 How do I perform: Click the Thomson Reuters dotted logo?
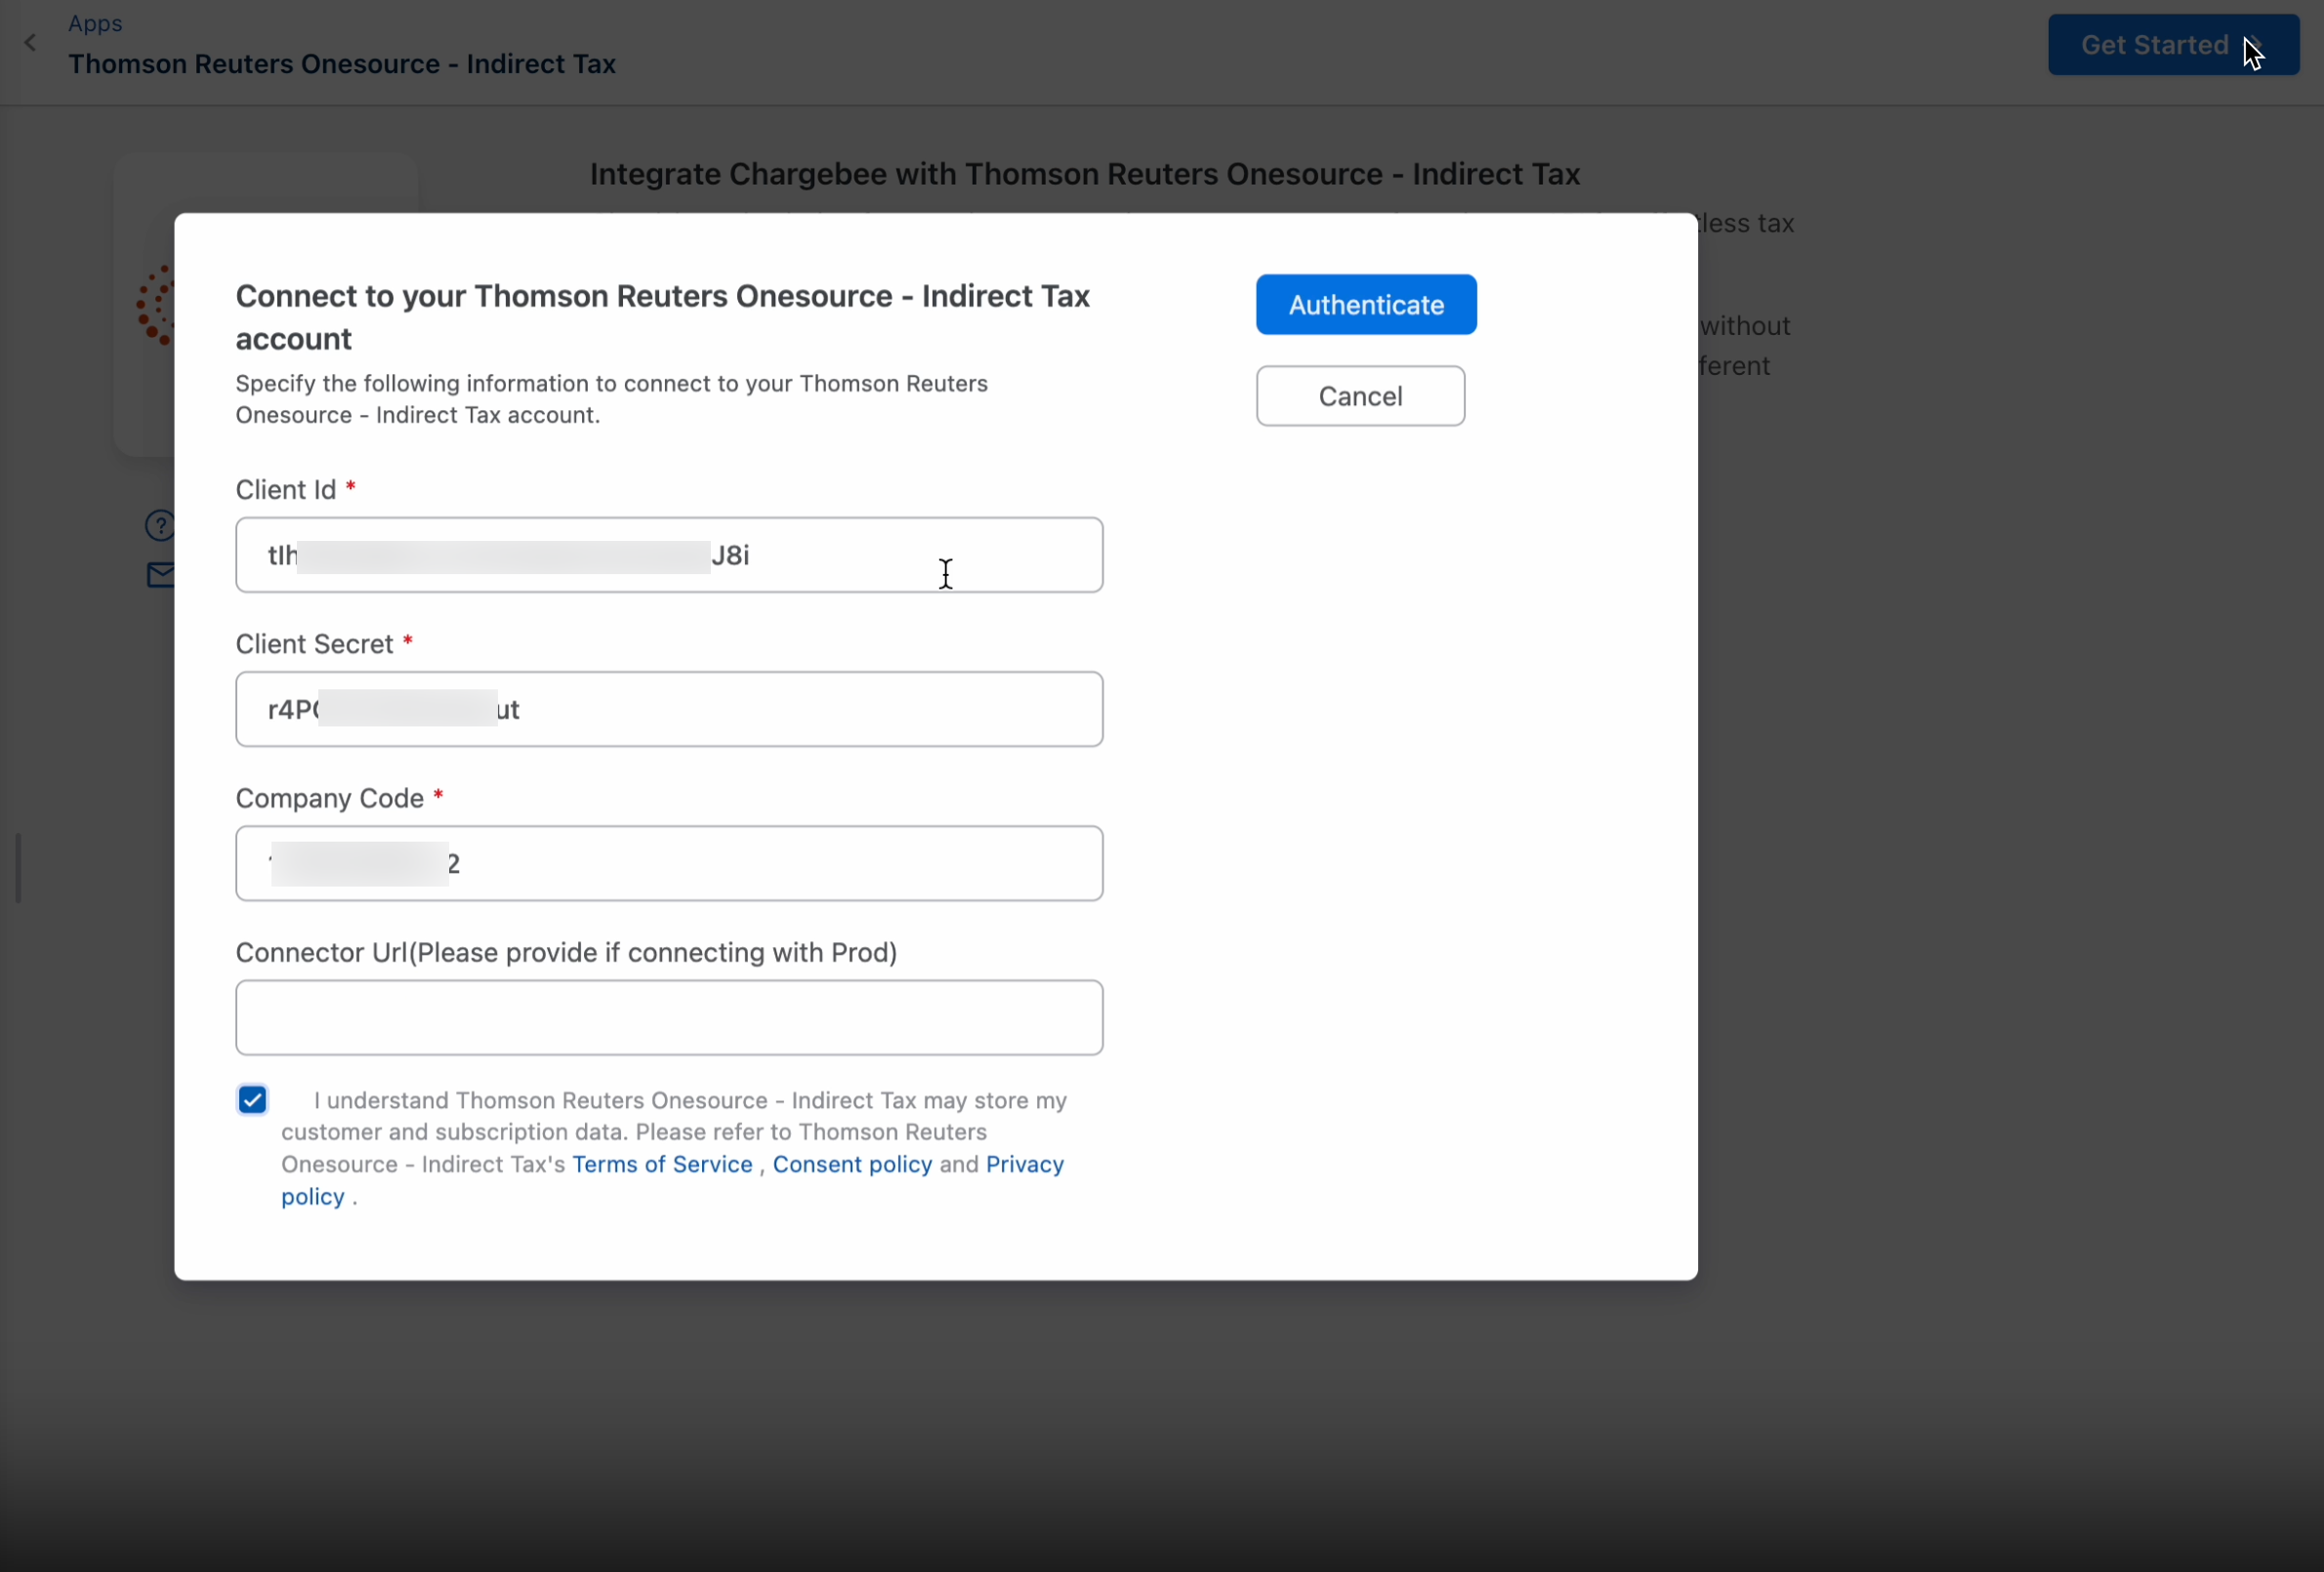click(157, 306)
